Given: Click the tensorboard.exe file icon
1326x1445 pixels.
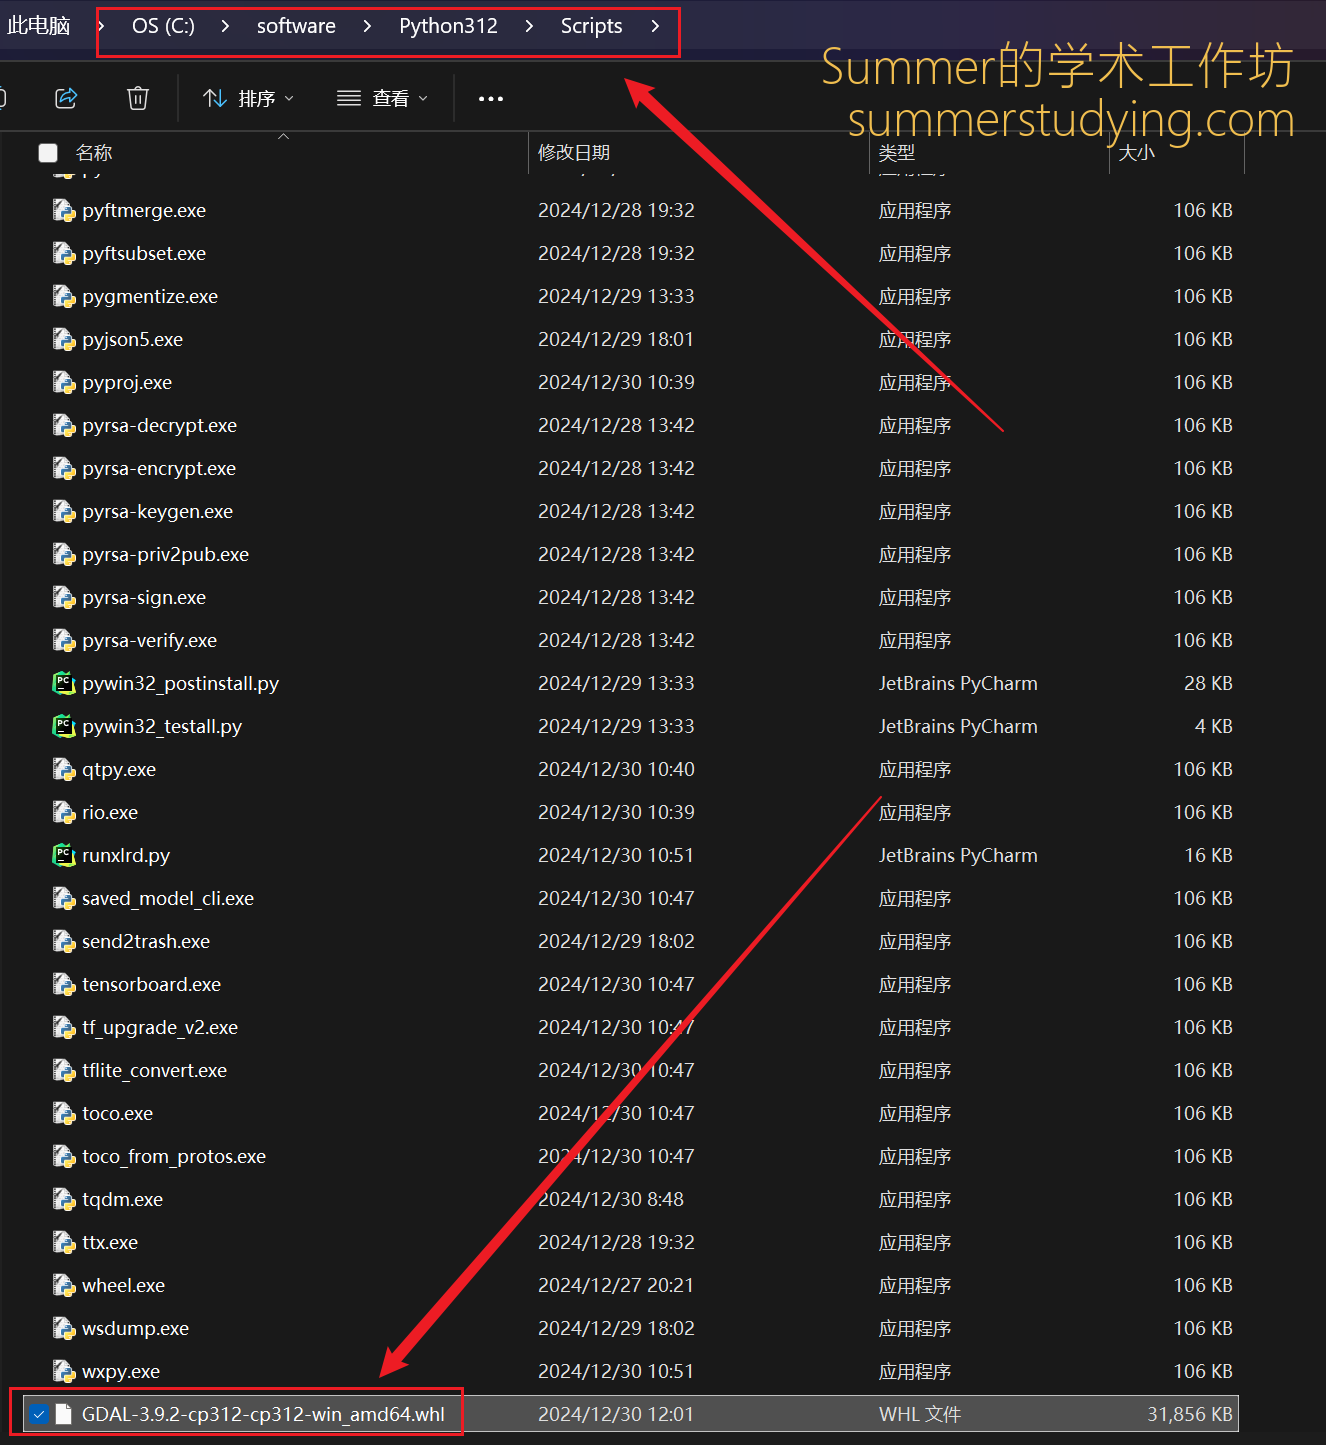Looking at the screenshot, I should tap(64, 985).
